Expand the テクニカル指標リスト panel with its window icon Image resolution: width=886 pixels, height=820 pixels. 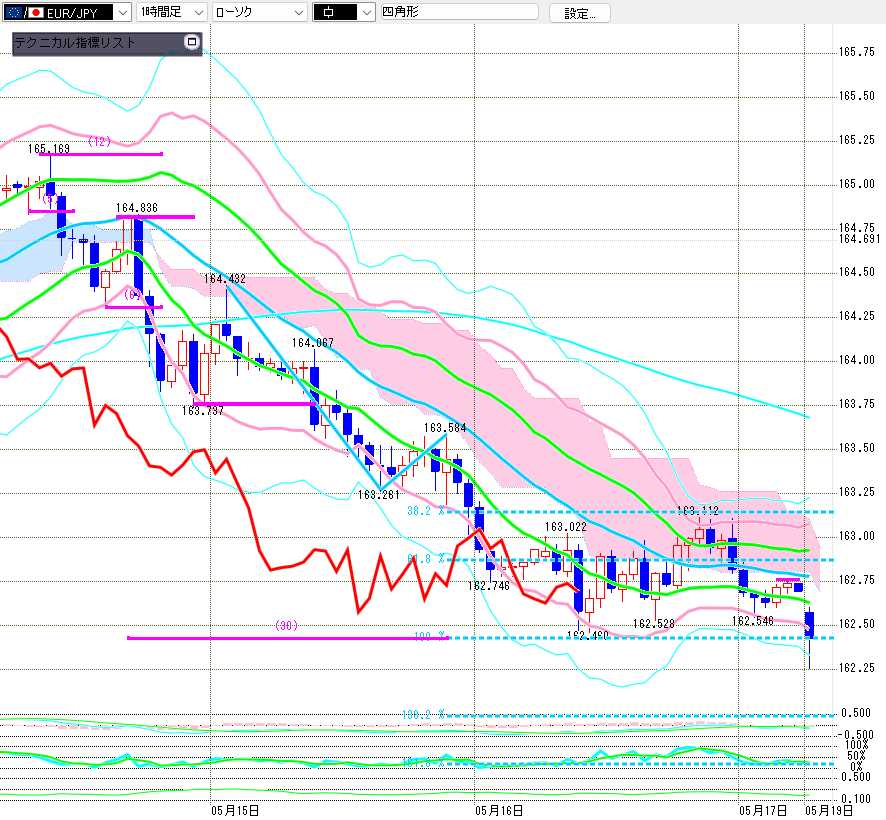(x=192, y=42)
